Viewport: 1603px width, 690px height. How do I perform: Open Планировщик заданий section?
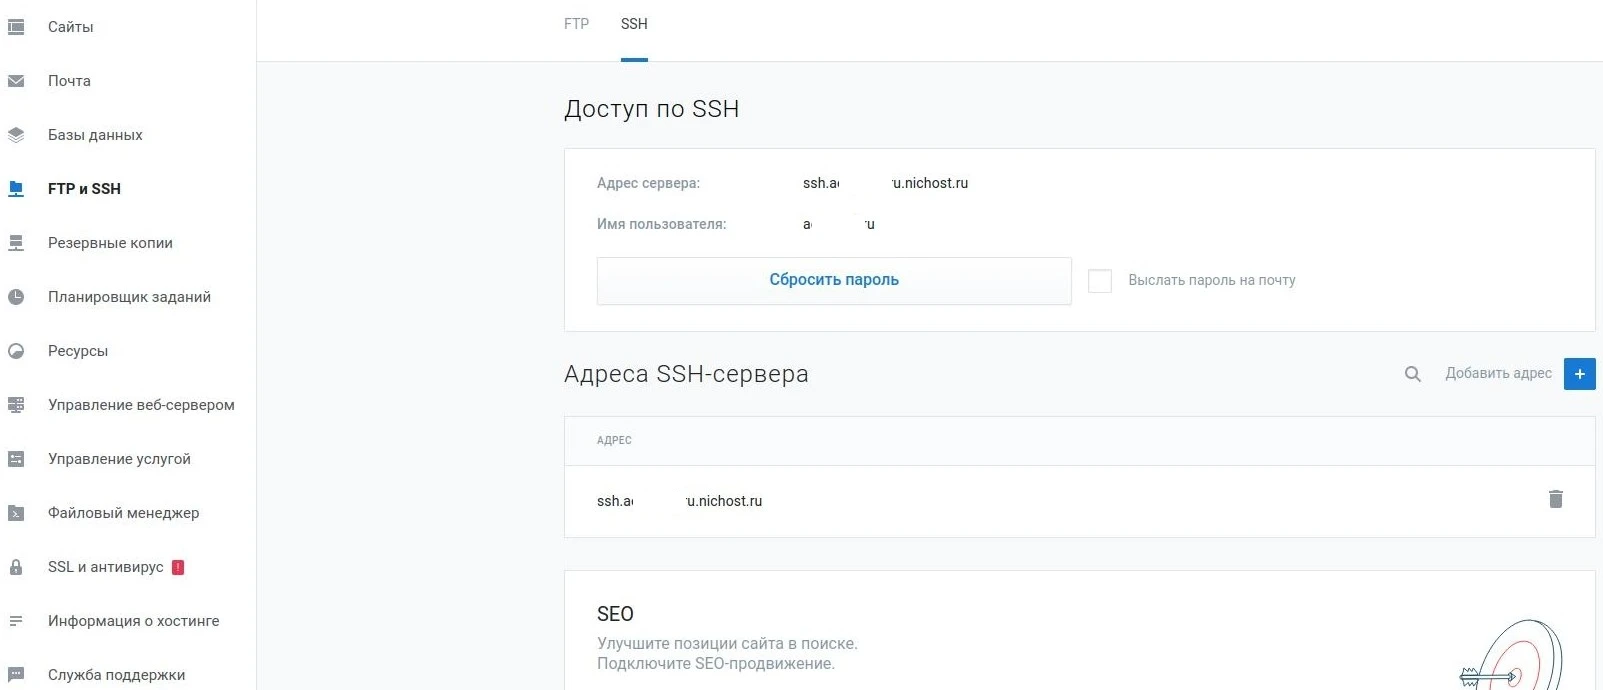129,297
